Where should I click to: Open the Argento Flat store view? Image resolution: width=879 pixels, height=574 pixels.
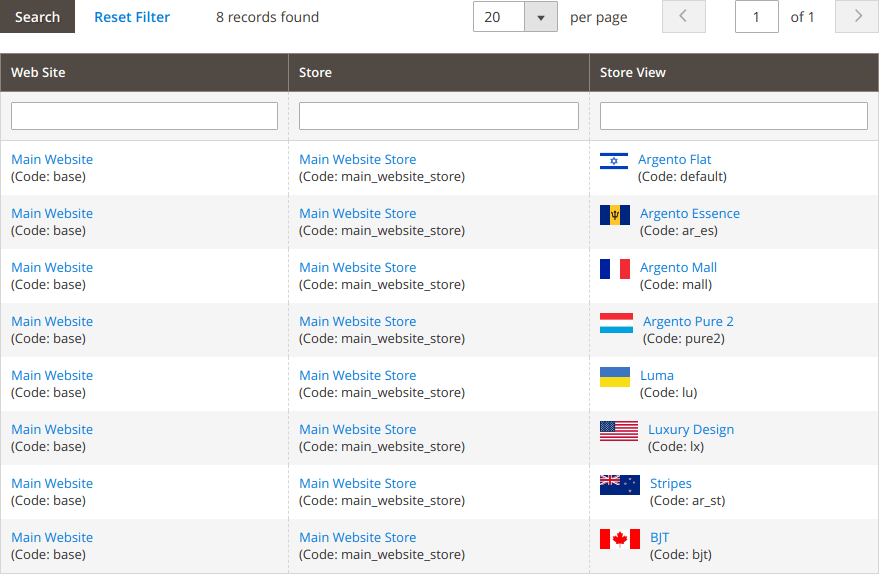(x=674, y=160)
